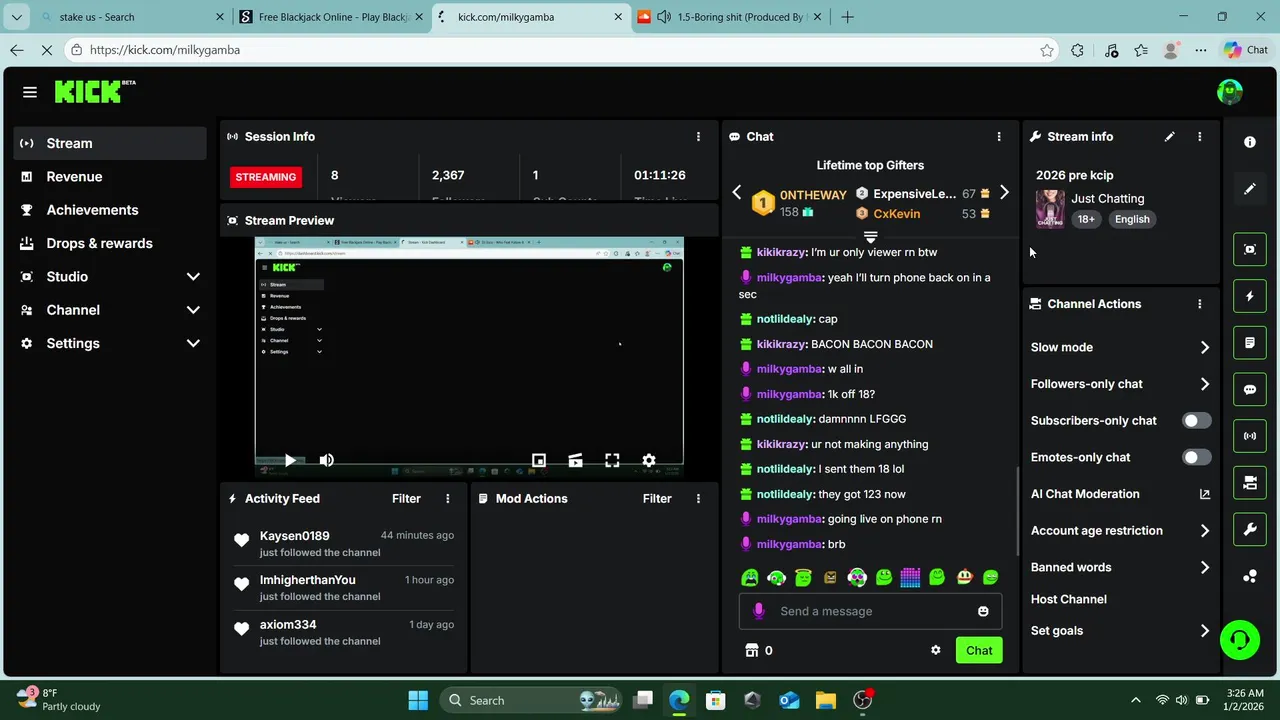
Task: Show previous top gifters
Action: (x=737, y=193)
